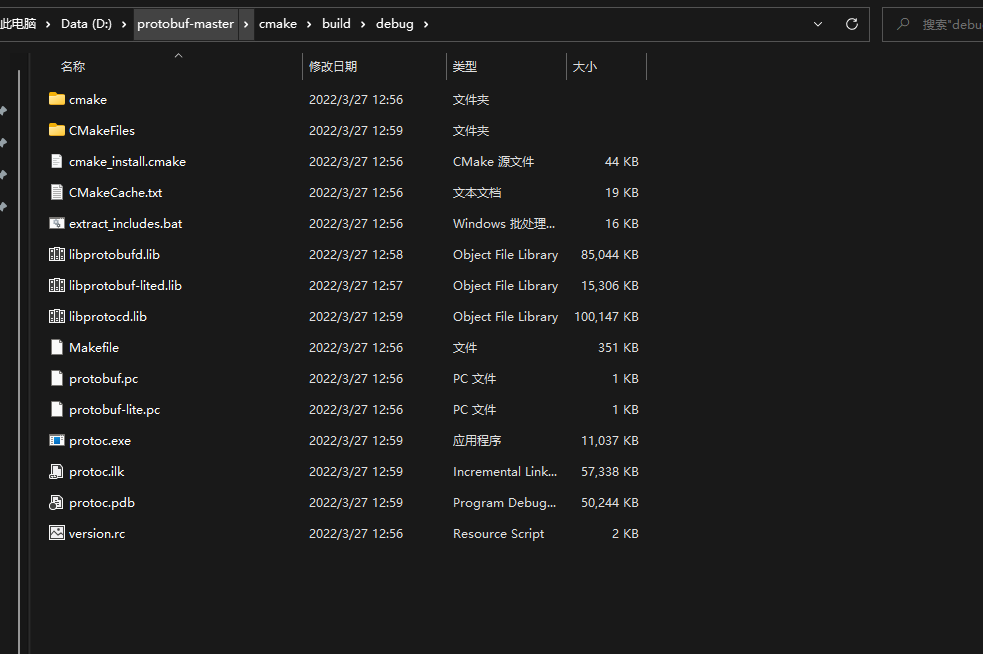Sort by 大小 column header

(x=584, y=66)
